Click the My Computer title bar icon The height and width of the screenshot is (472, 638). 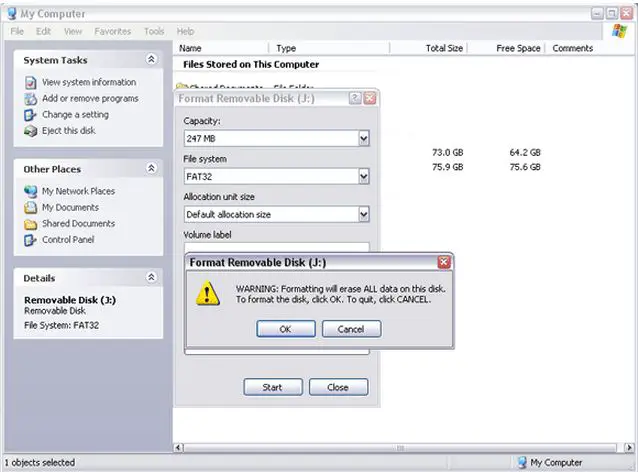tap(12, 13)
